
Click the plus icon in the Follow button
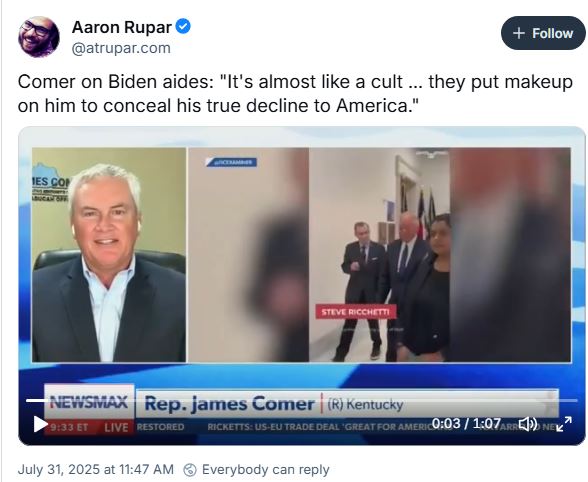518,33
